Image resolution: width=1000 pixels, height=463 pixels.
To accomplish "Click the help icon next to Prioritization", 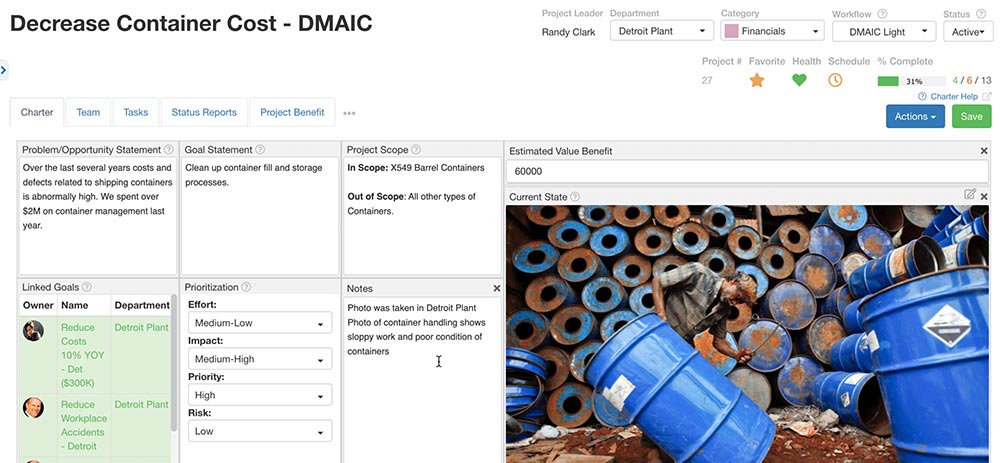I will point(246,287).
